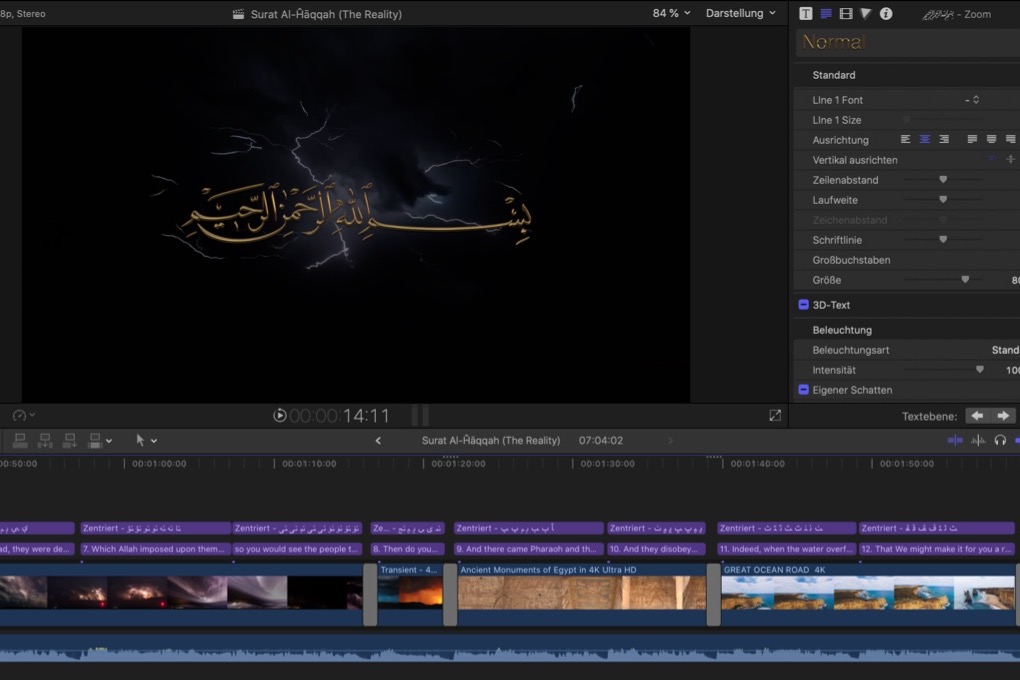
Task: Select center alignment in Ausrichtung
Action: tap(925, 140)
